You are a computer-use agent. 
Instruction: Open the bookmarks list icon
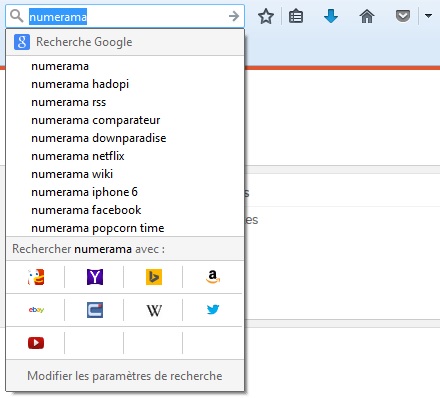tap(296, 16)
